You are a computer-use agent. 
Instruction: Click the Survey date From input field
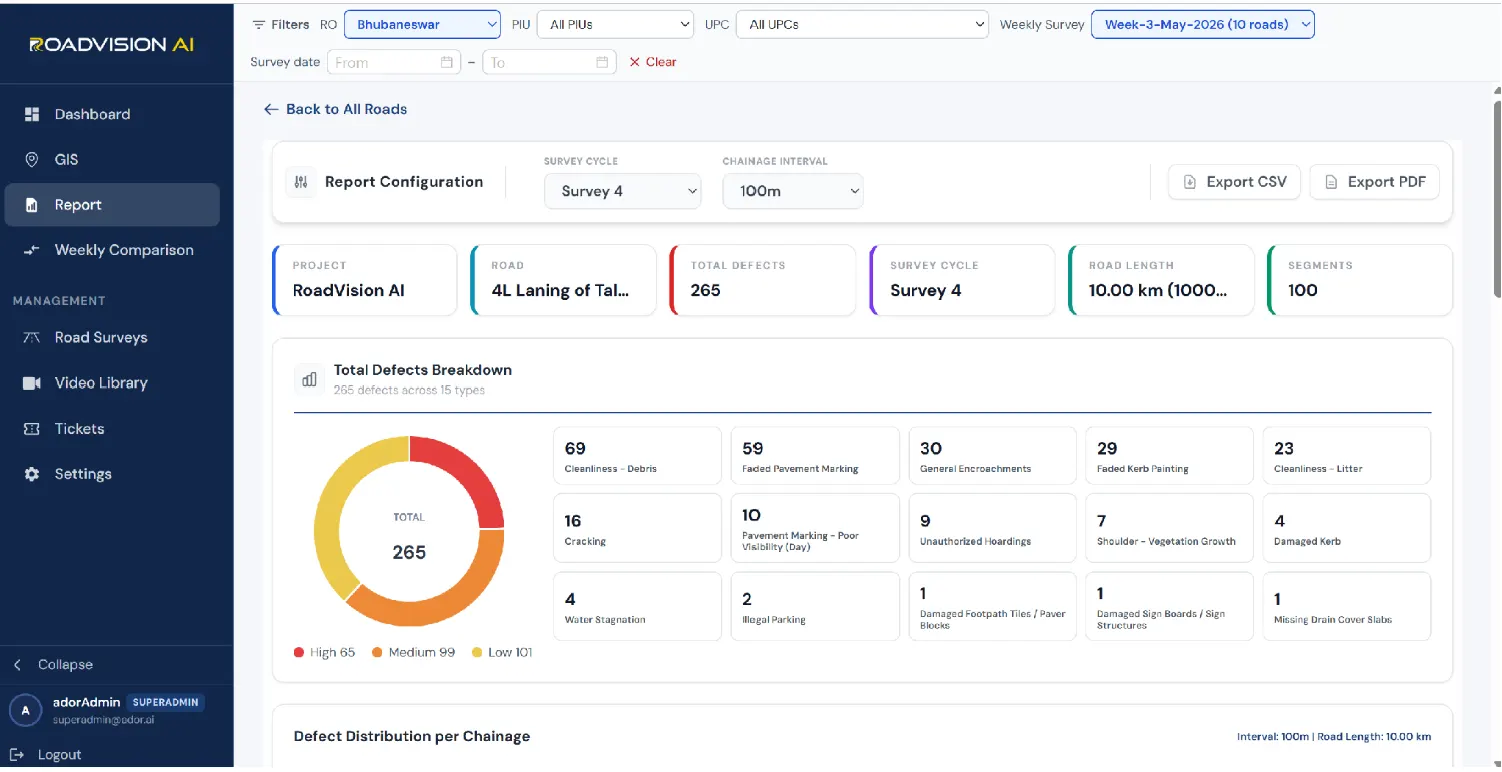tap(394, 62)
